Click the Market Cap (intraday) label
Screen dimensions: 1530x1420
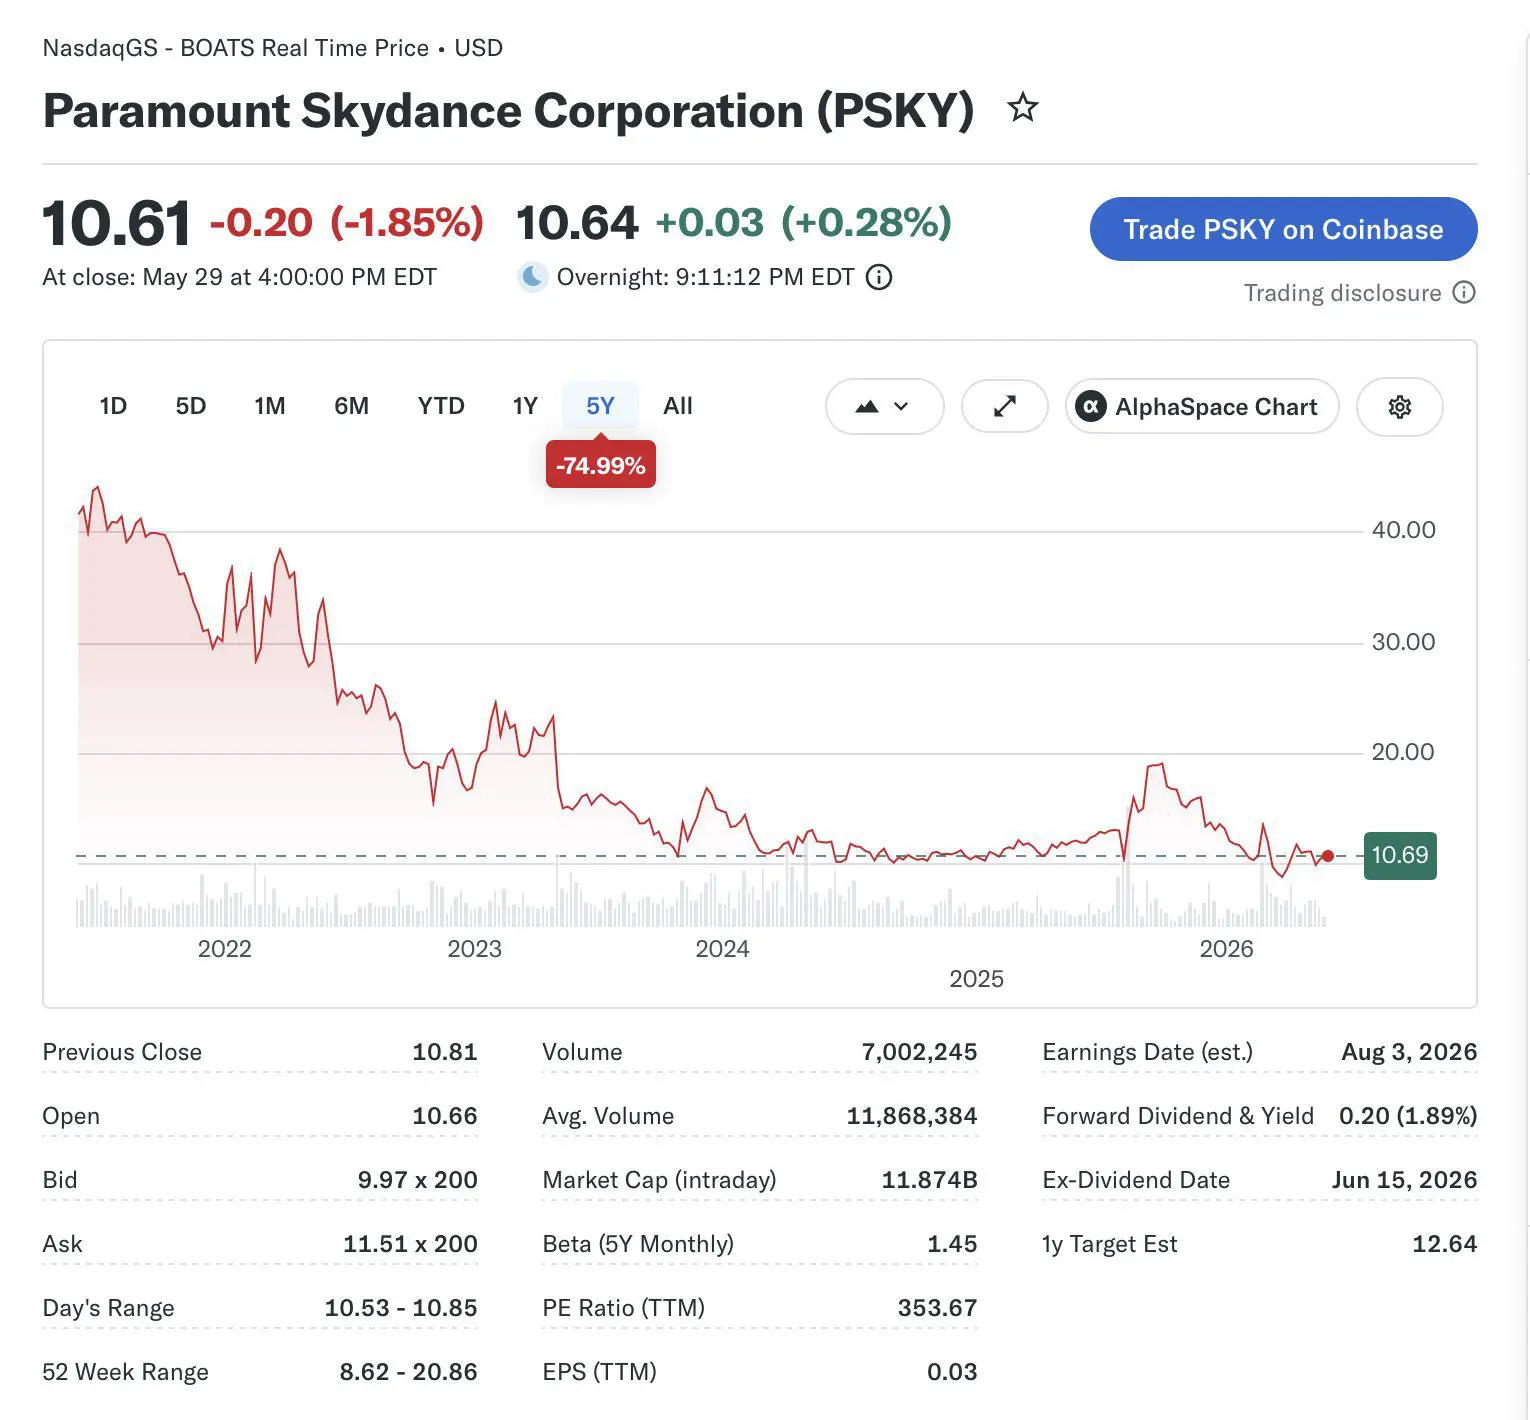point(659,1180)
